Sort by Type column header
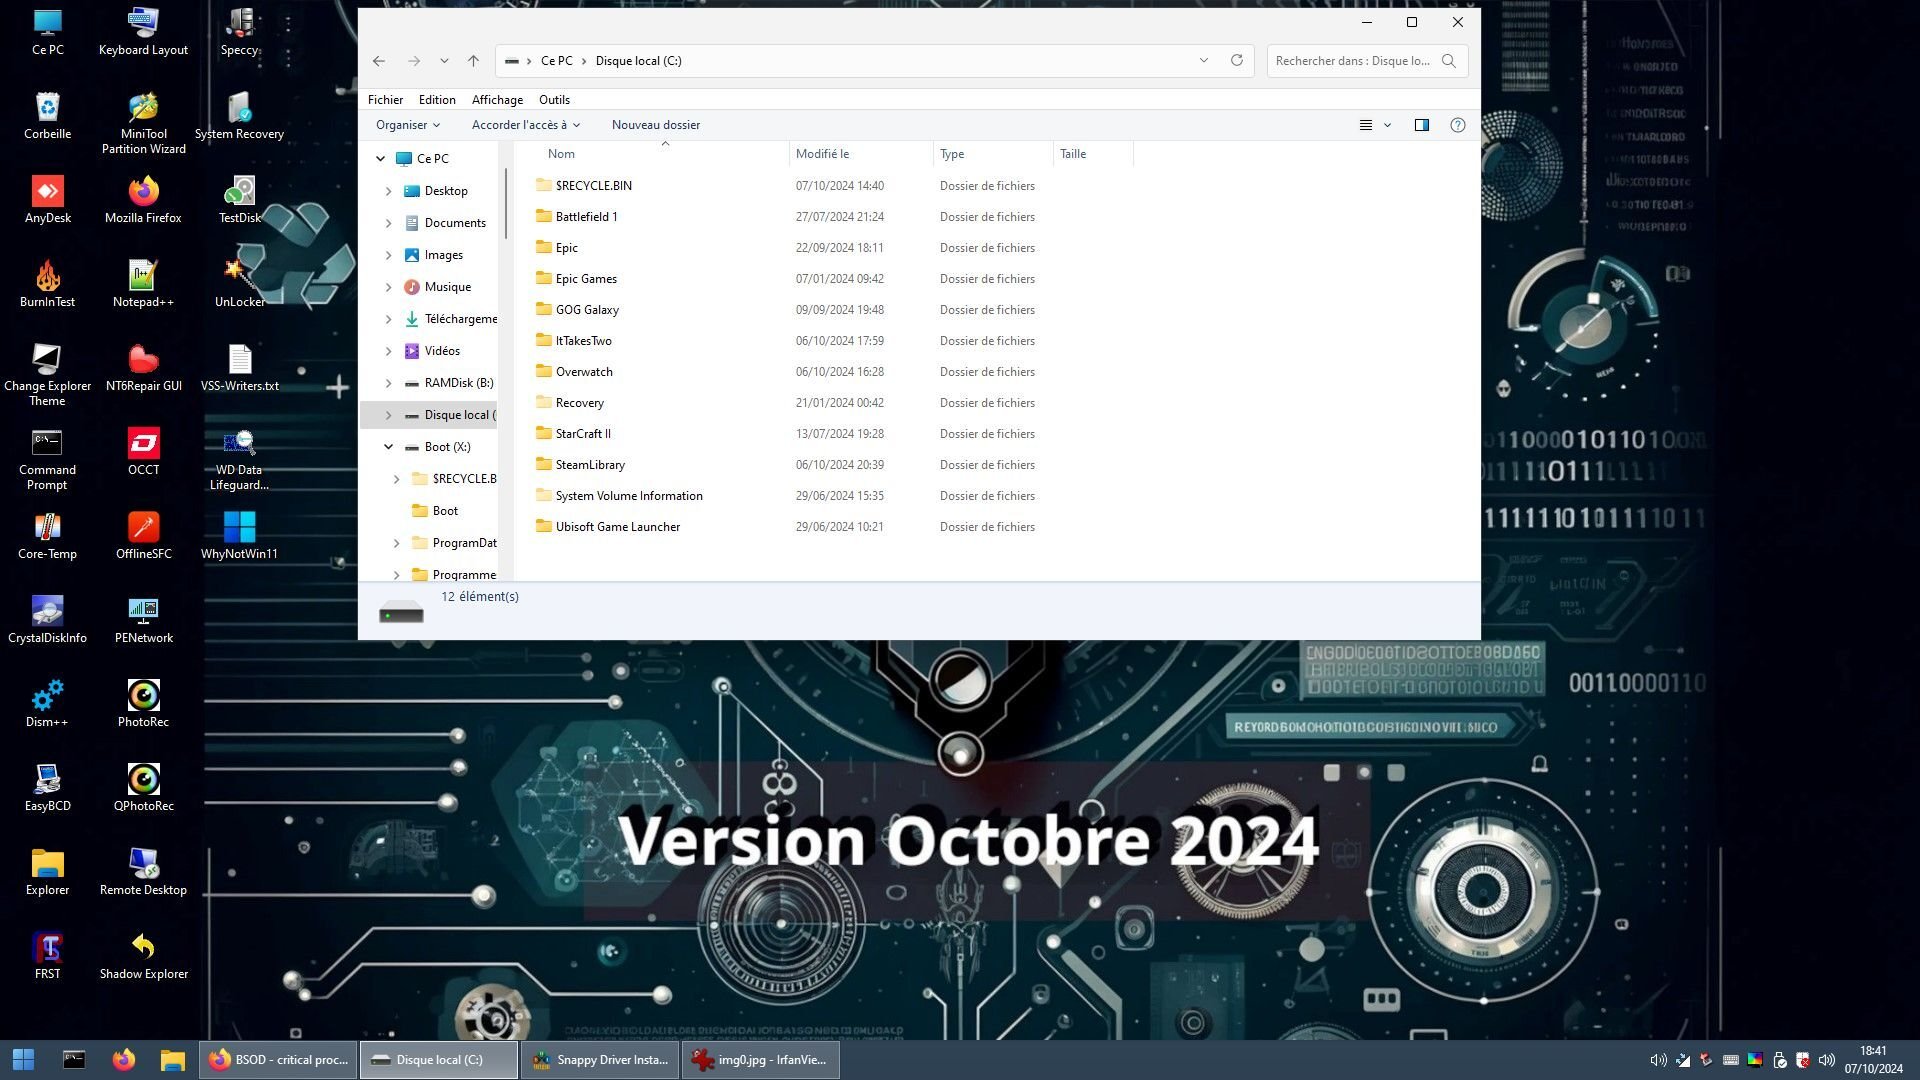The height and width of the screenshot is (1080, 1920). [x=993, y=154]
